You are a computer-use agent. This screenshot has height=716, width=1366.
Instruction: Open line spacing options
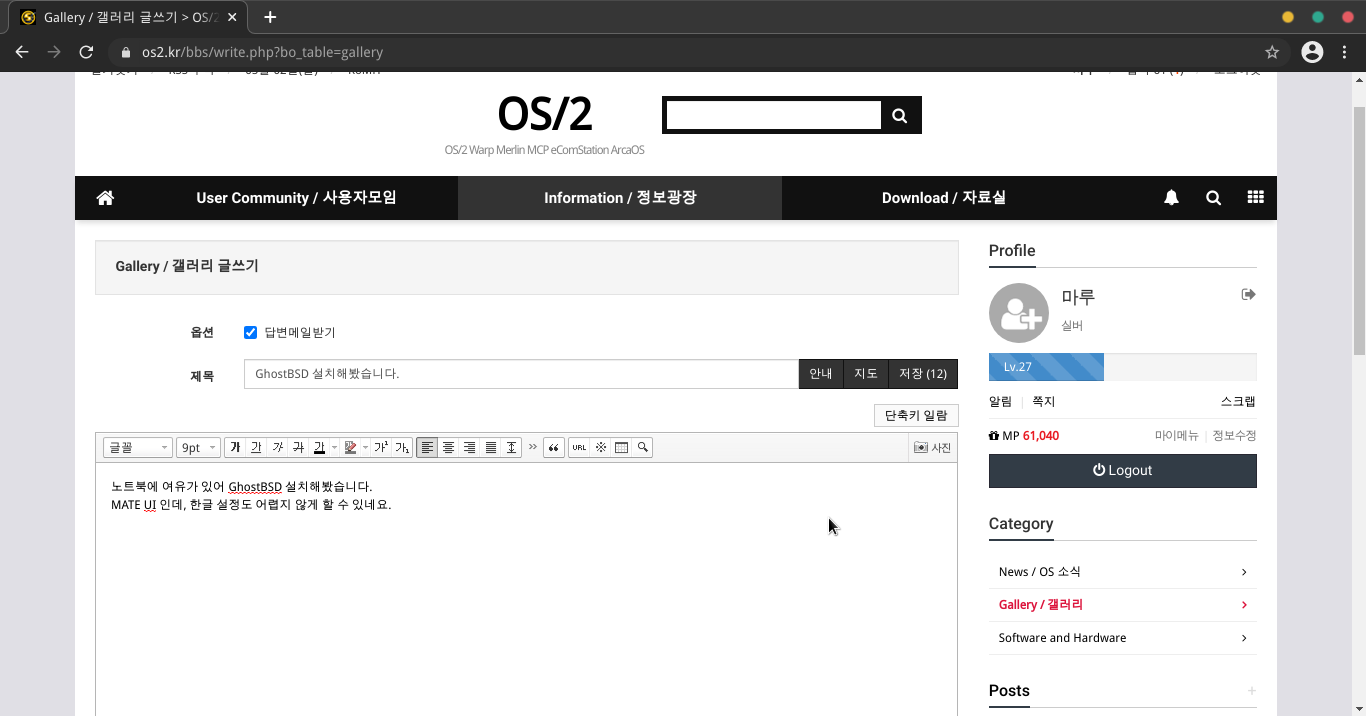511,447
